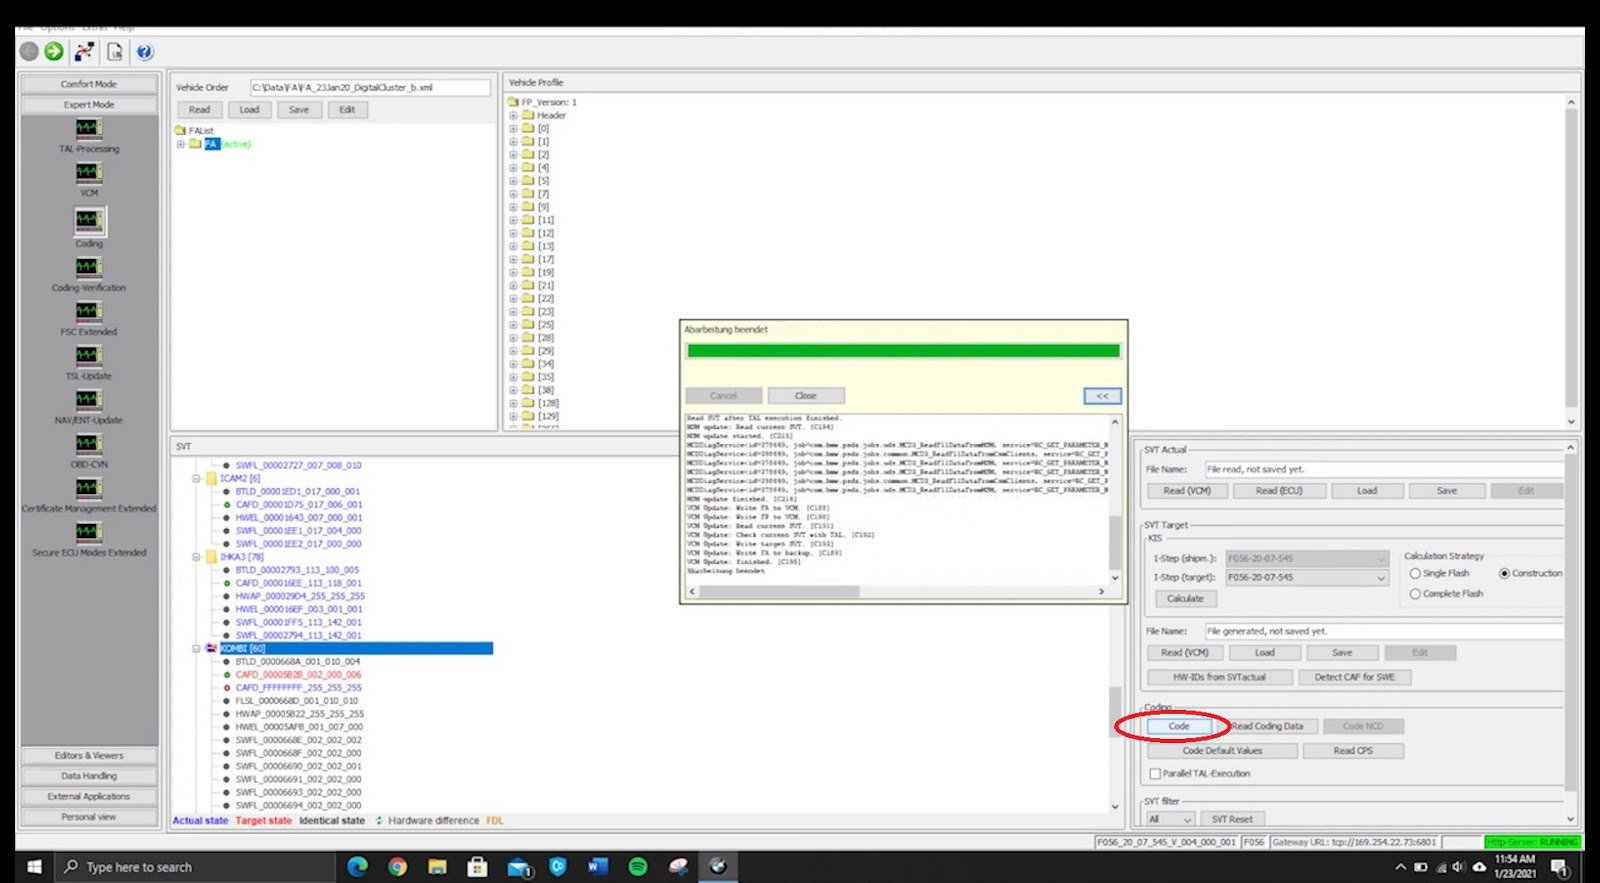Image resolution: width=1600 pixels, height=883 pixels.
Task: Click the connect/disconnect toolbar icon
Action: coord(84,51)
